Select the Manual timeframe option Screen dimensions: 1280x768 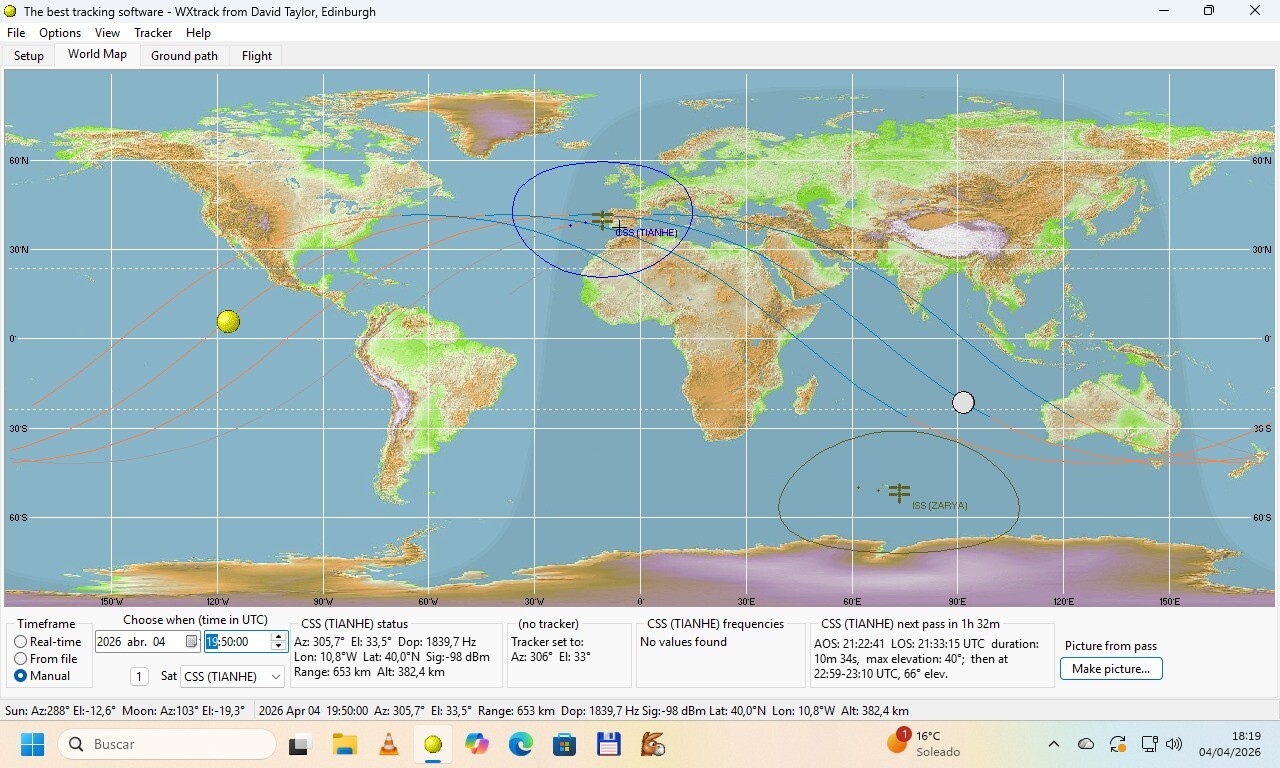(x=21, y=676)
